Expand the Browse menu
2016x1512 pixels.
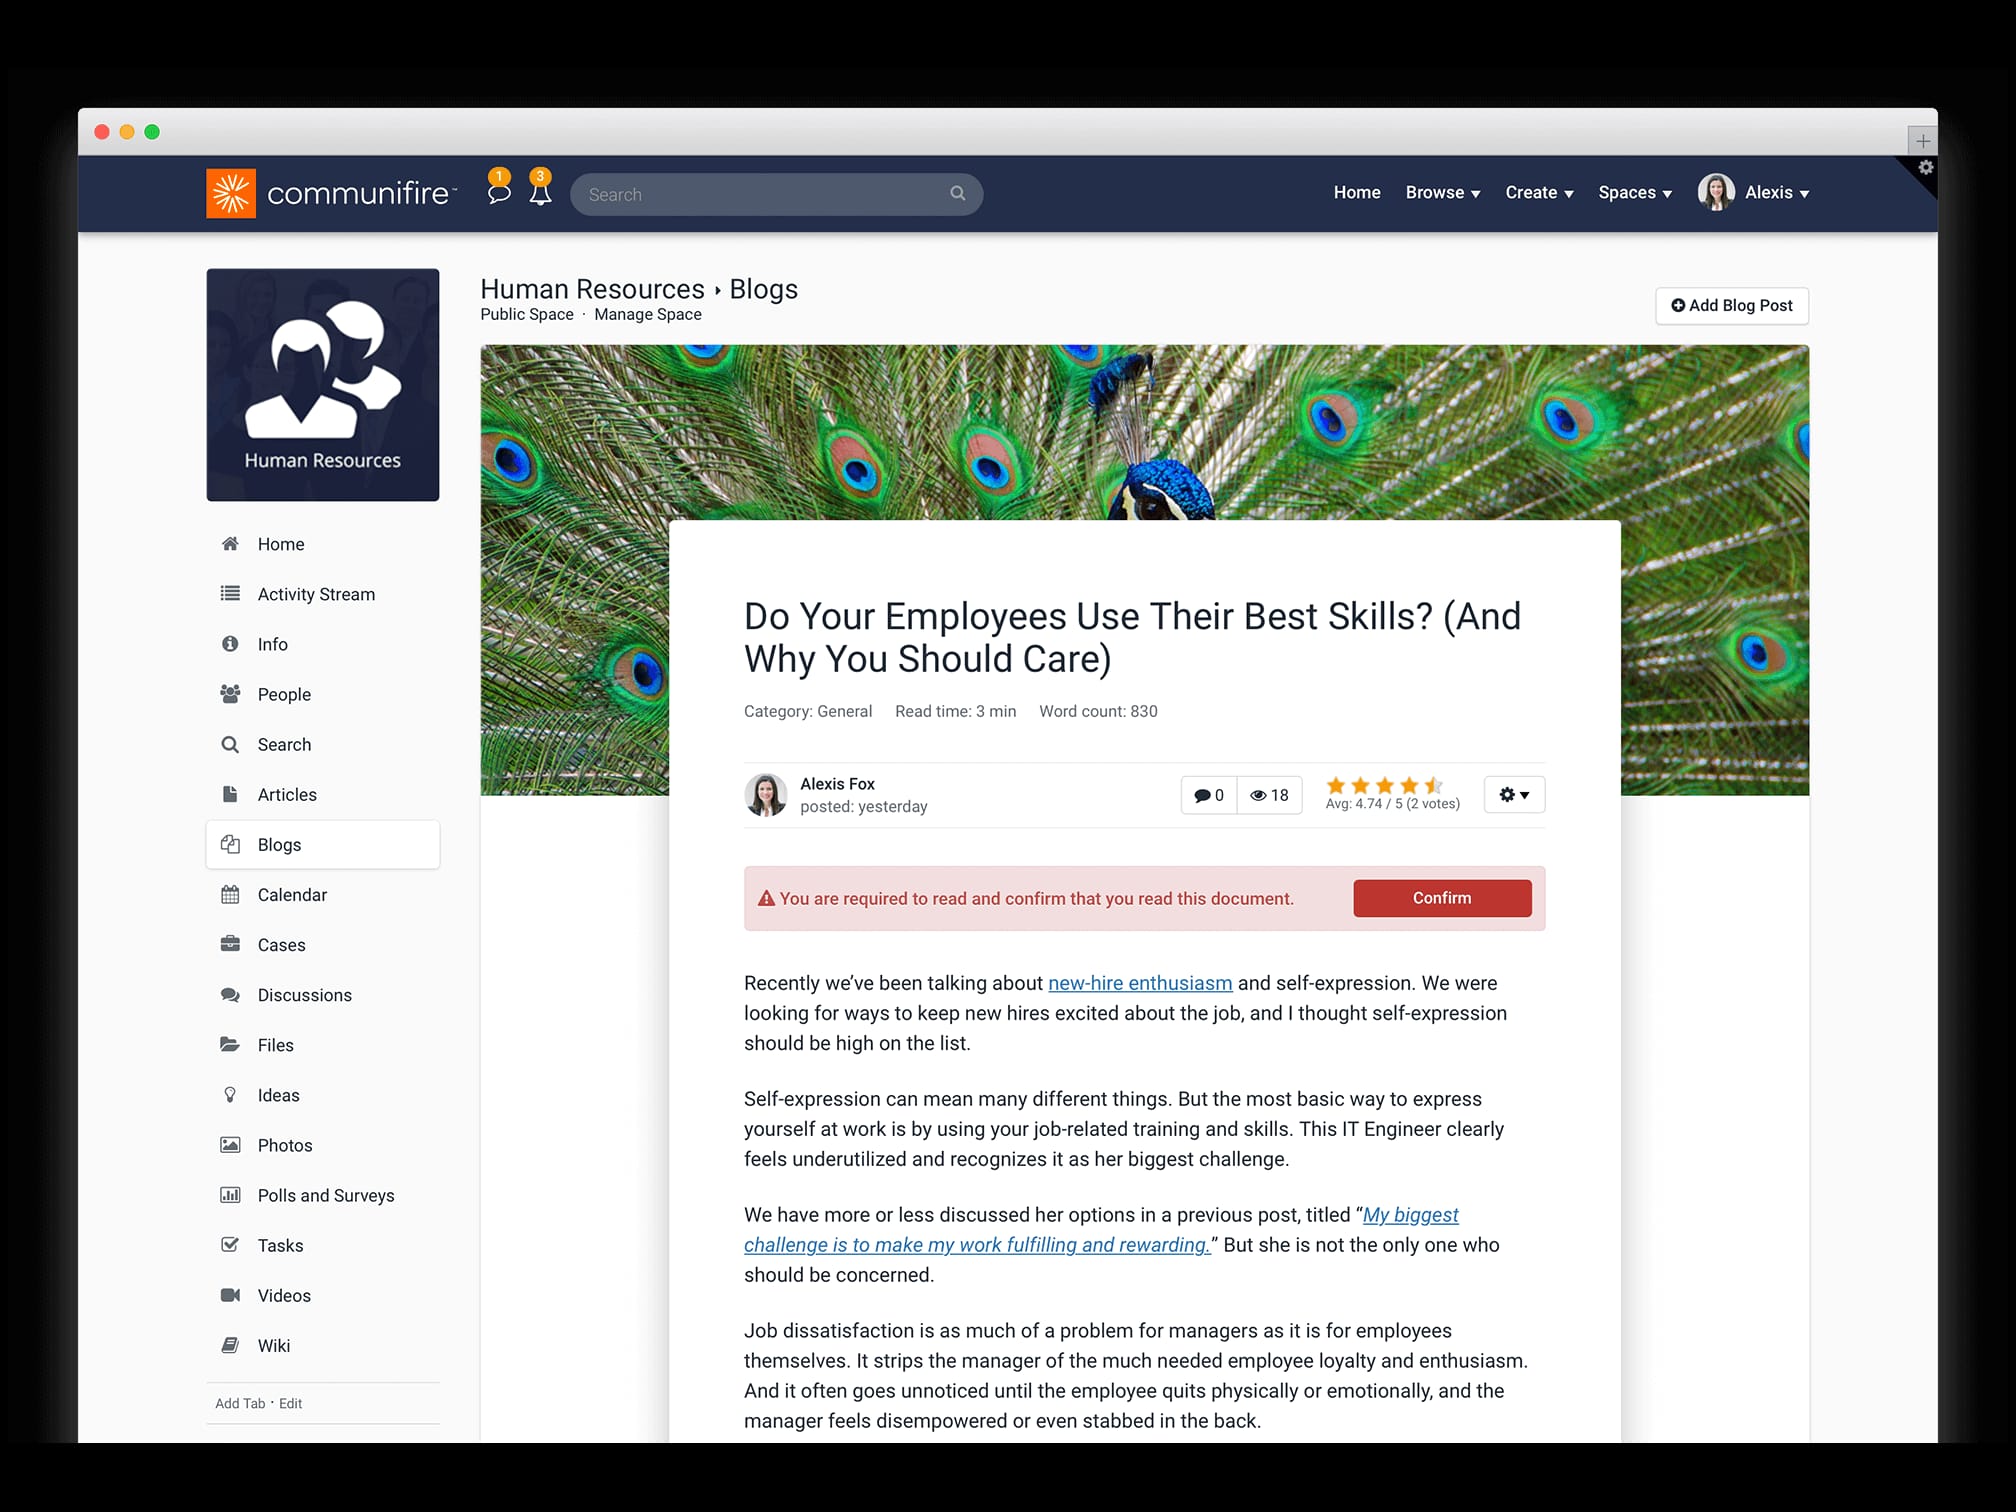[x=1442, y=192]
